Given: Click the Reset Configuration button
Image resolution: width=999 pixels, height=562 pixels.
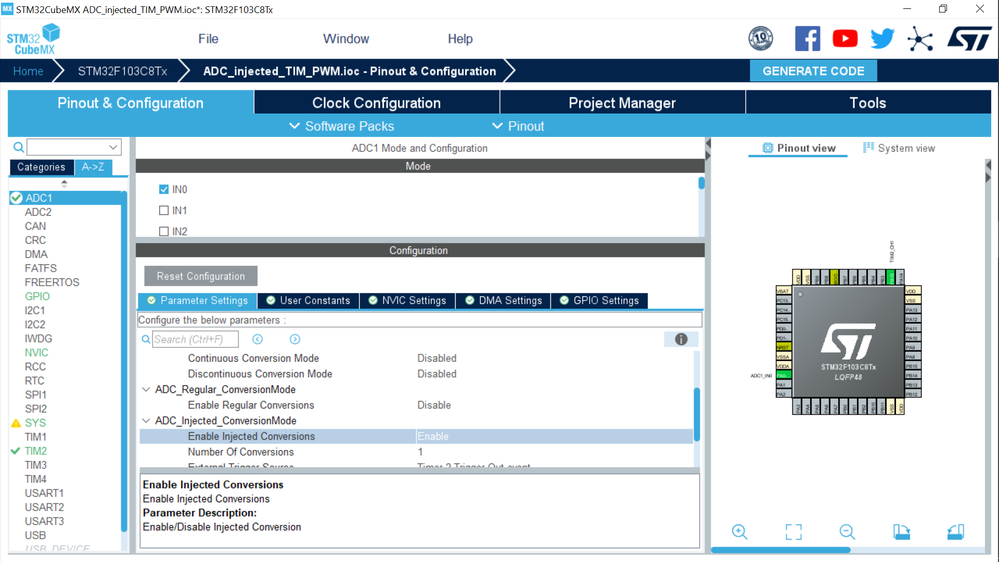Looking at the screenshot, I should 201,276.
